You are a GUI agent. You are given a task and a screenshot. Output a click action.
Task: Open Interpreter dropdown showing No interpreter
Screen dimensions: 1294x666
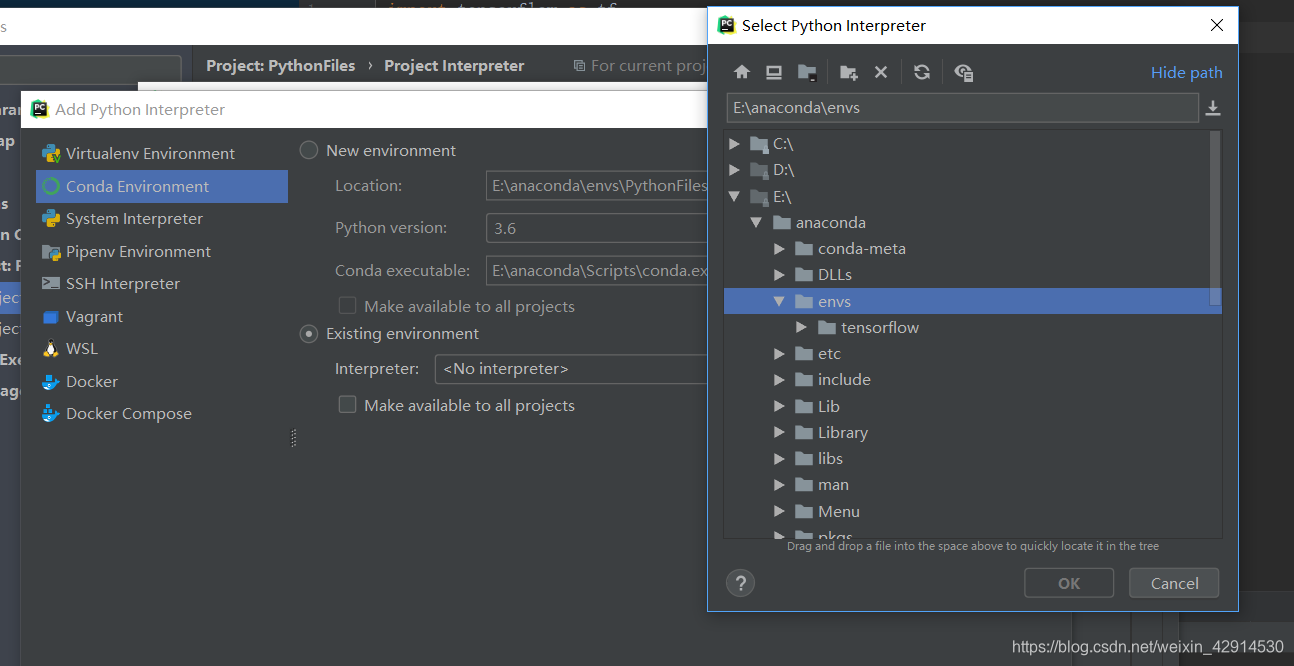(x=571, y=369)
